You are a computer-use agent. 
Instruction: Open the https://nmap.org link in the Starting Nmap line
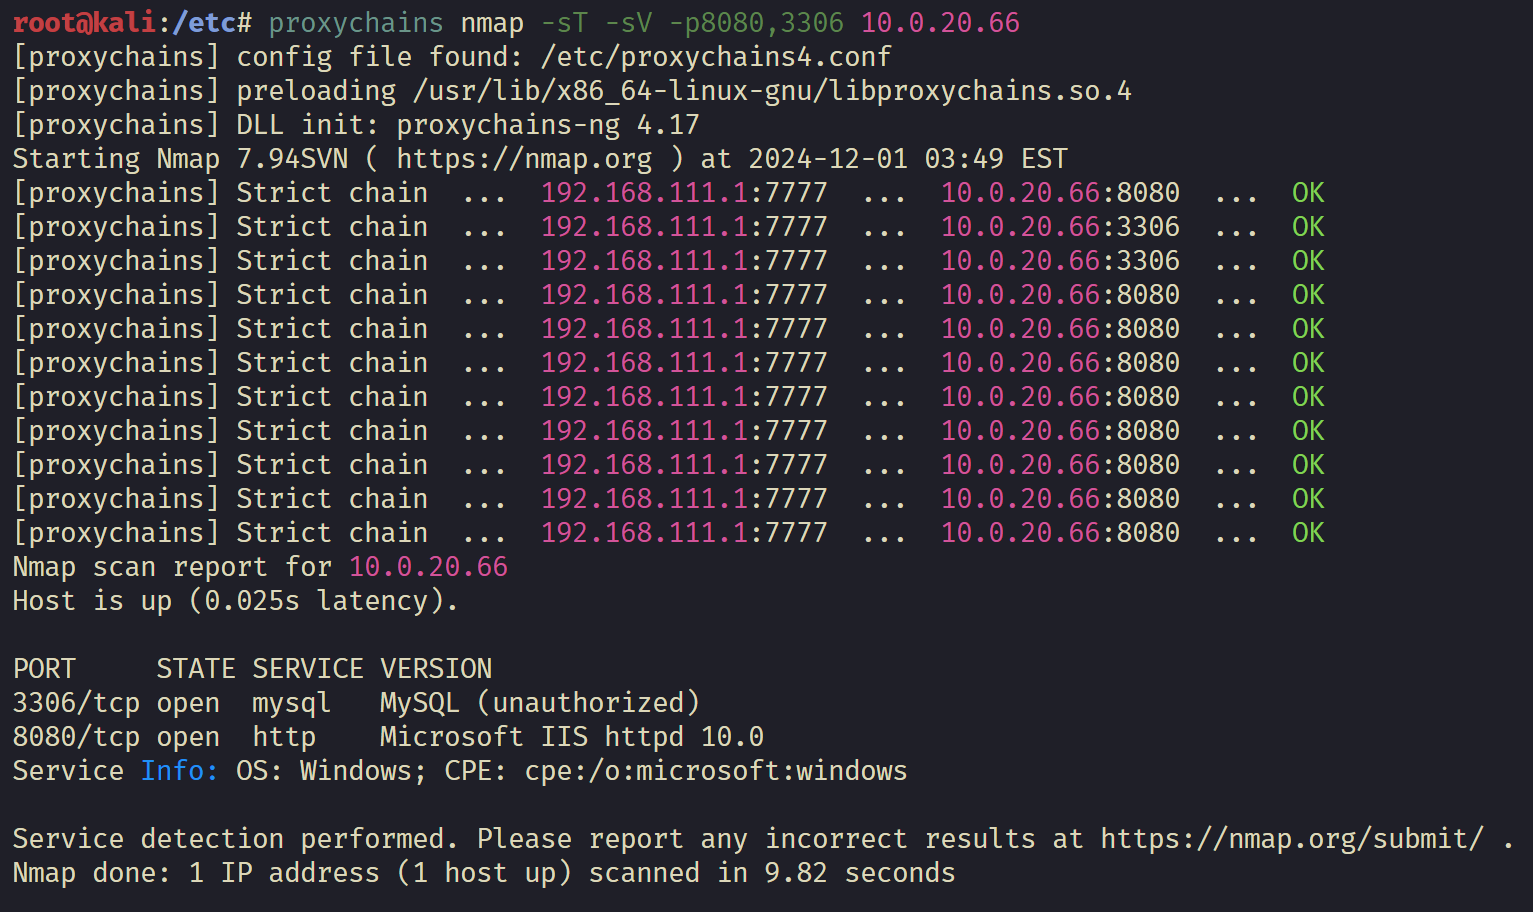tap(524, 159)
